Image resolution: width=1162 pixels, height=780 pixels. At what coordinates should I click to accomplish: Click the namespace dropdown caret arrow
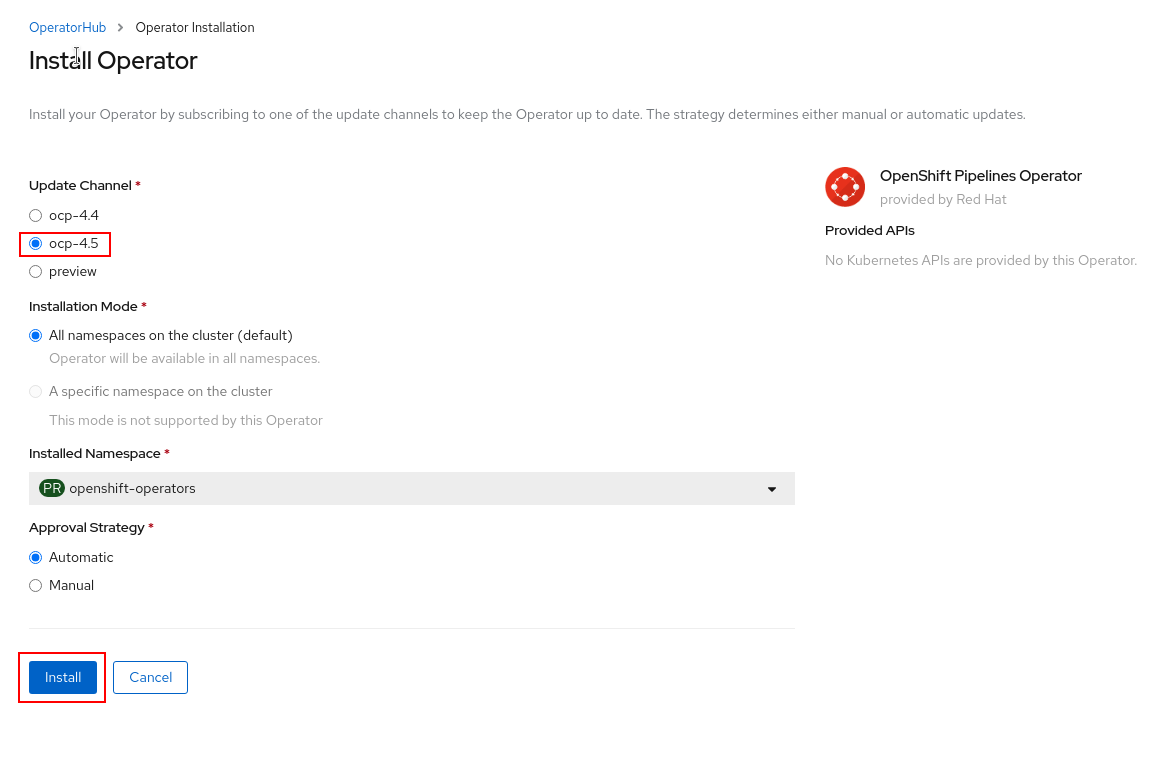771,489
